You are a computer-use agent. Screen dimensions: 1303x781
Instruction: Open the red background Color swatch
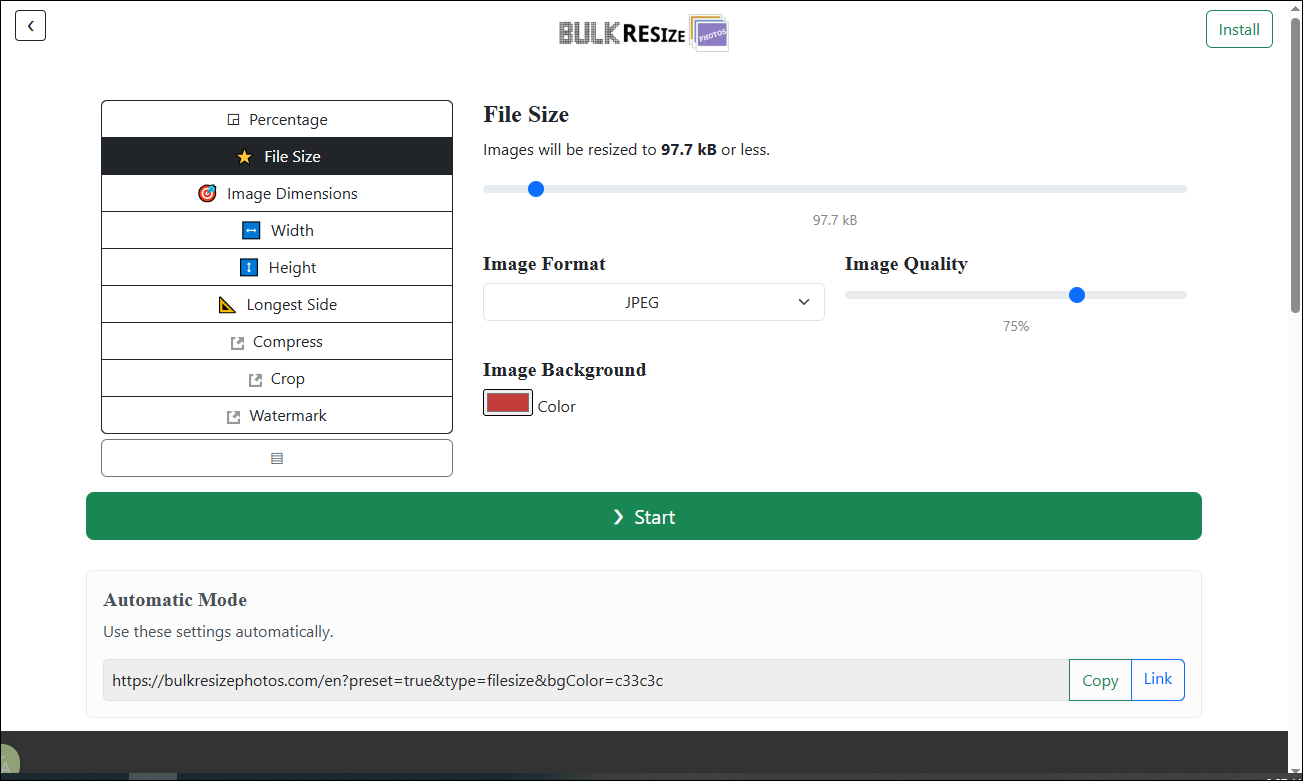507,402
